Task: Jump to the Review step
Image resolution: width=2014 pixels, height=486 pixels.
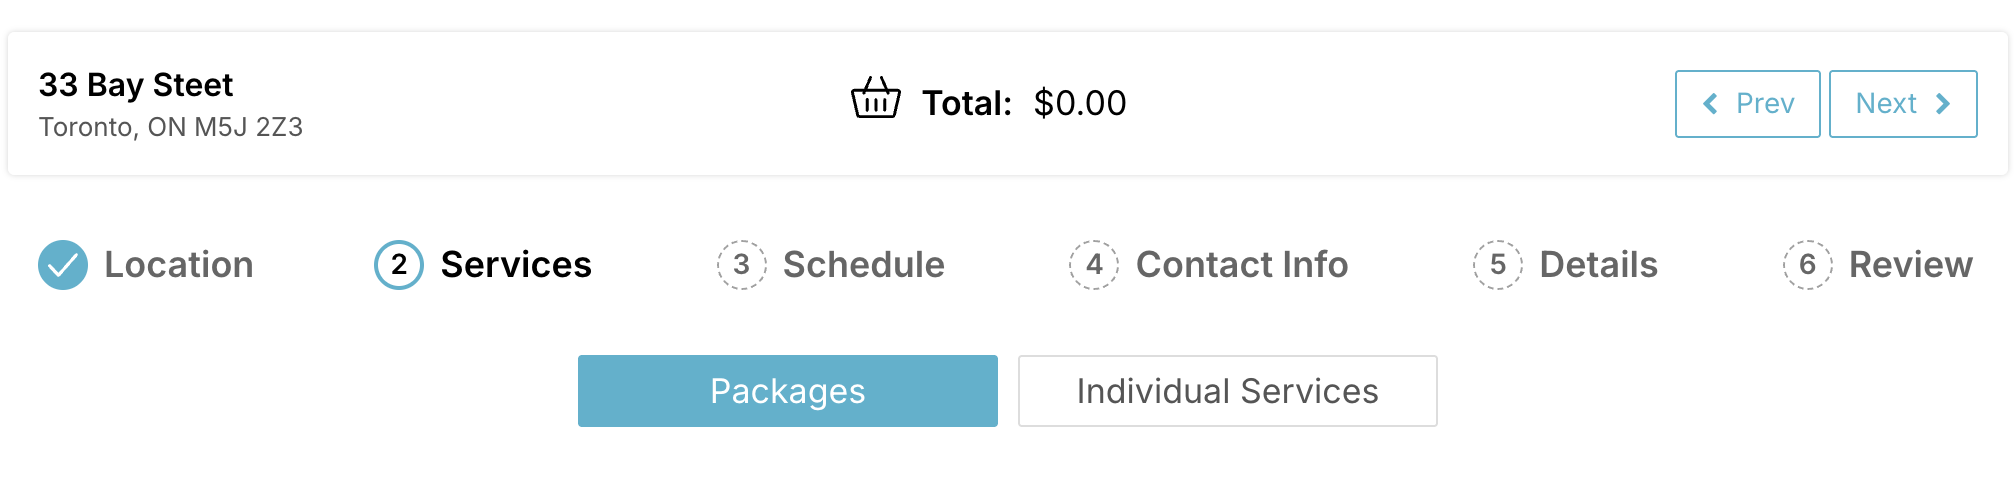Action: (1910, 265)
